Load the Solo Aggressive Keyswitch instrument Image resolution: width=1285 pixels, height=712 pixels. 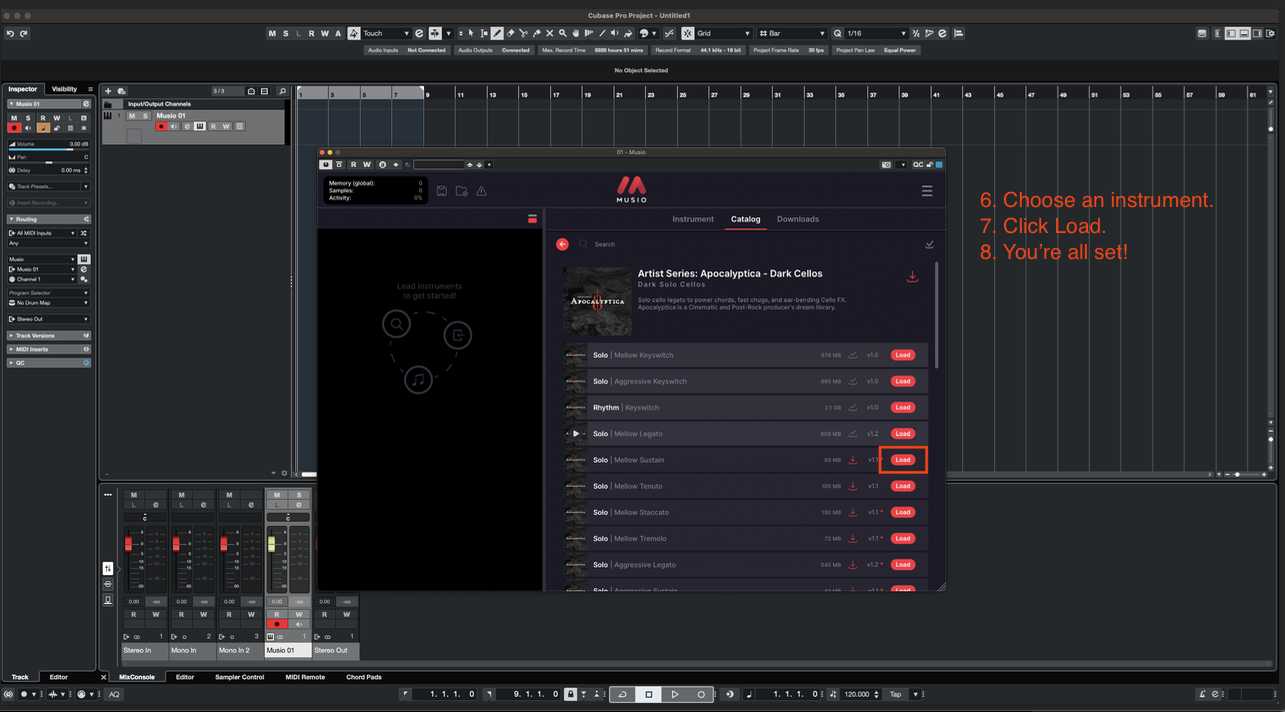pyautogui.click(x=903, y=381)
